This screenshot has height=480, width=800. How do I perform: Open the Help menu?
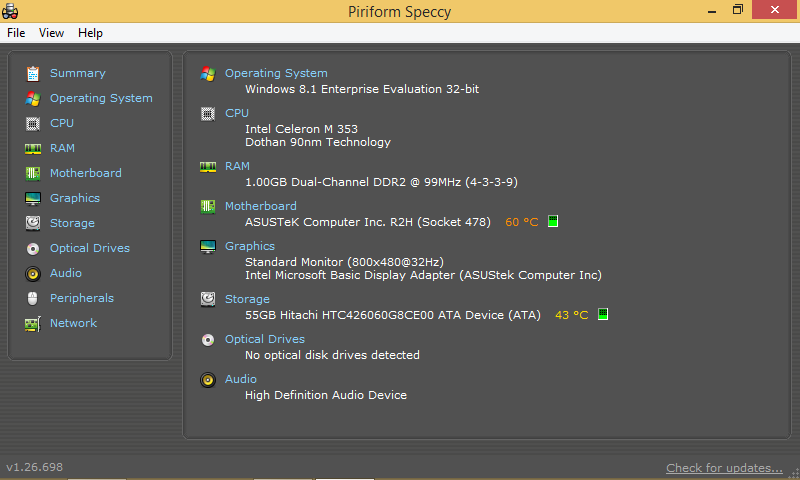point(90,33)
